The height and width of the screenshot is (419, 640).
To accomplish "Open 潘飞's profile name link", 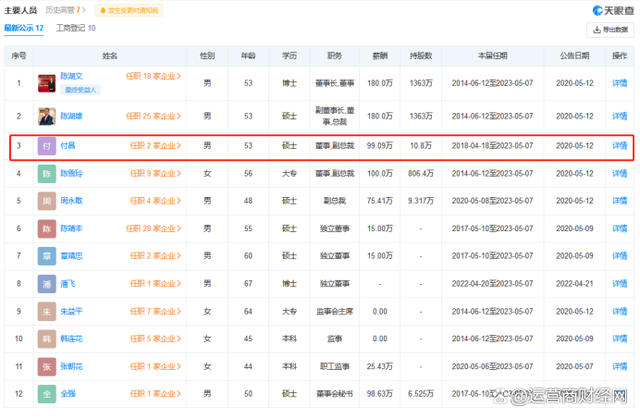I will click(x=68, y=284).
